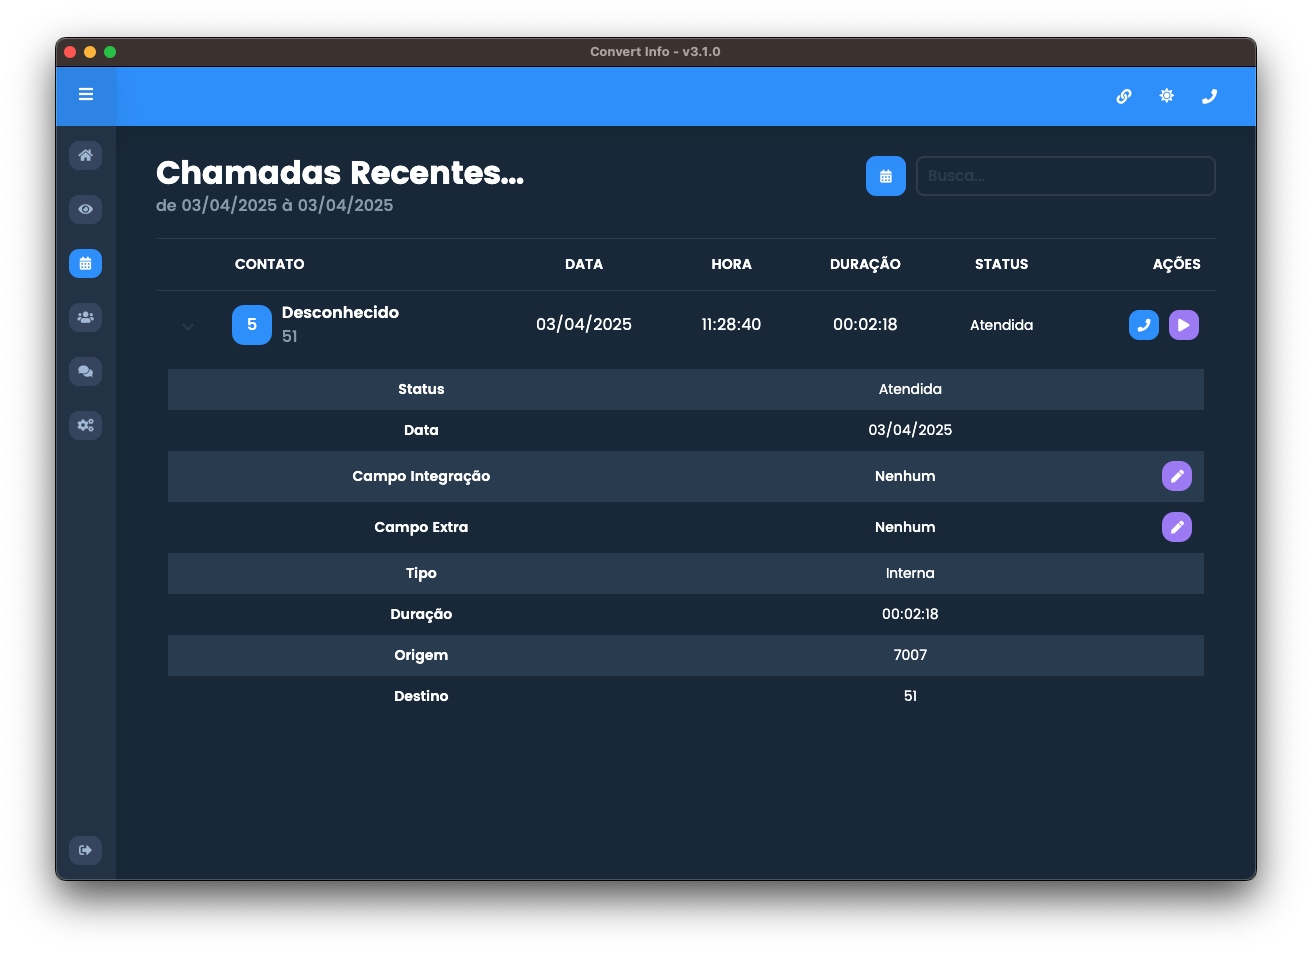Viewport: 1312px width, 954px height.
Task: Toggle the sun theme icon
Action: [x=1167, y=96]
